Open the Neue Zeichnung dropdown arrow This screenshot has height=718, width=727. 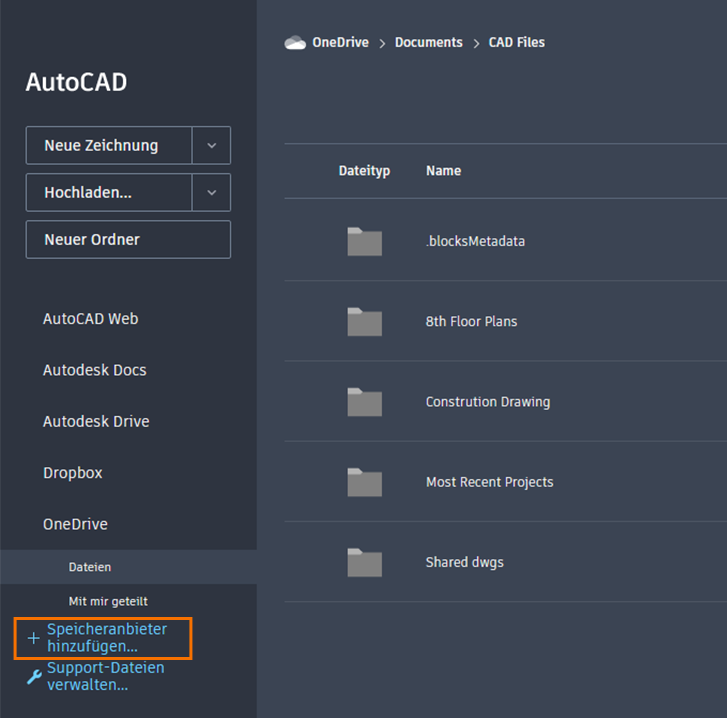pyautogui.click(x=211, y=146)
